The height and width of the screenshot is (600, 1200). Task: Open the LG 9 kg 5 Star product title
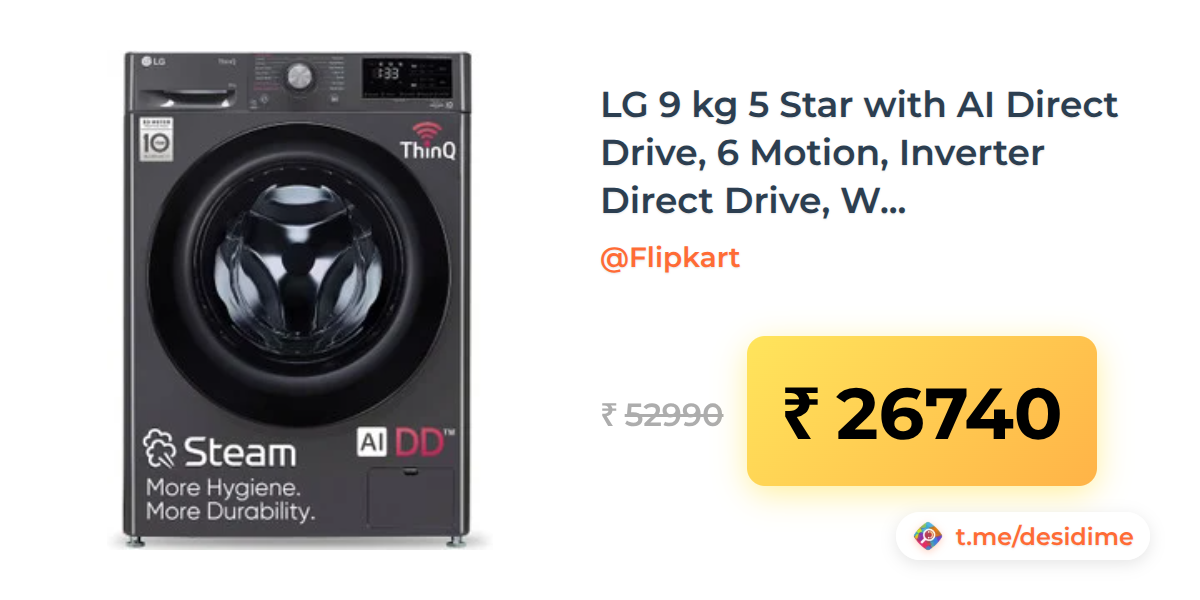pyautogui.click(x=859, y=152)
